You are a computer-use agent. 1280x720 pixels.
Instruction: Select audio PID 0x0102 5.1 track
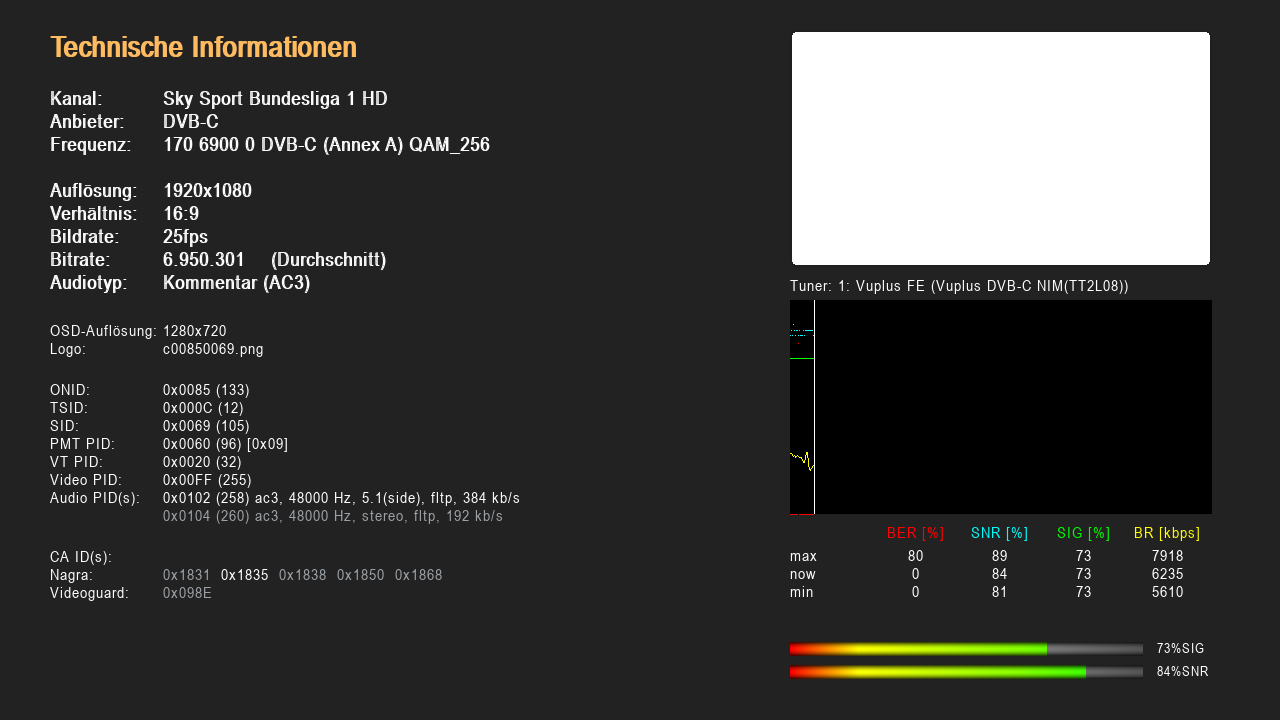coord(341,498)
